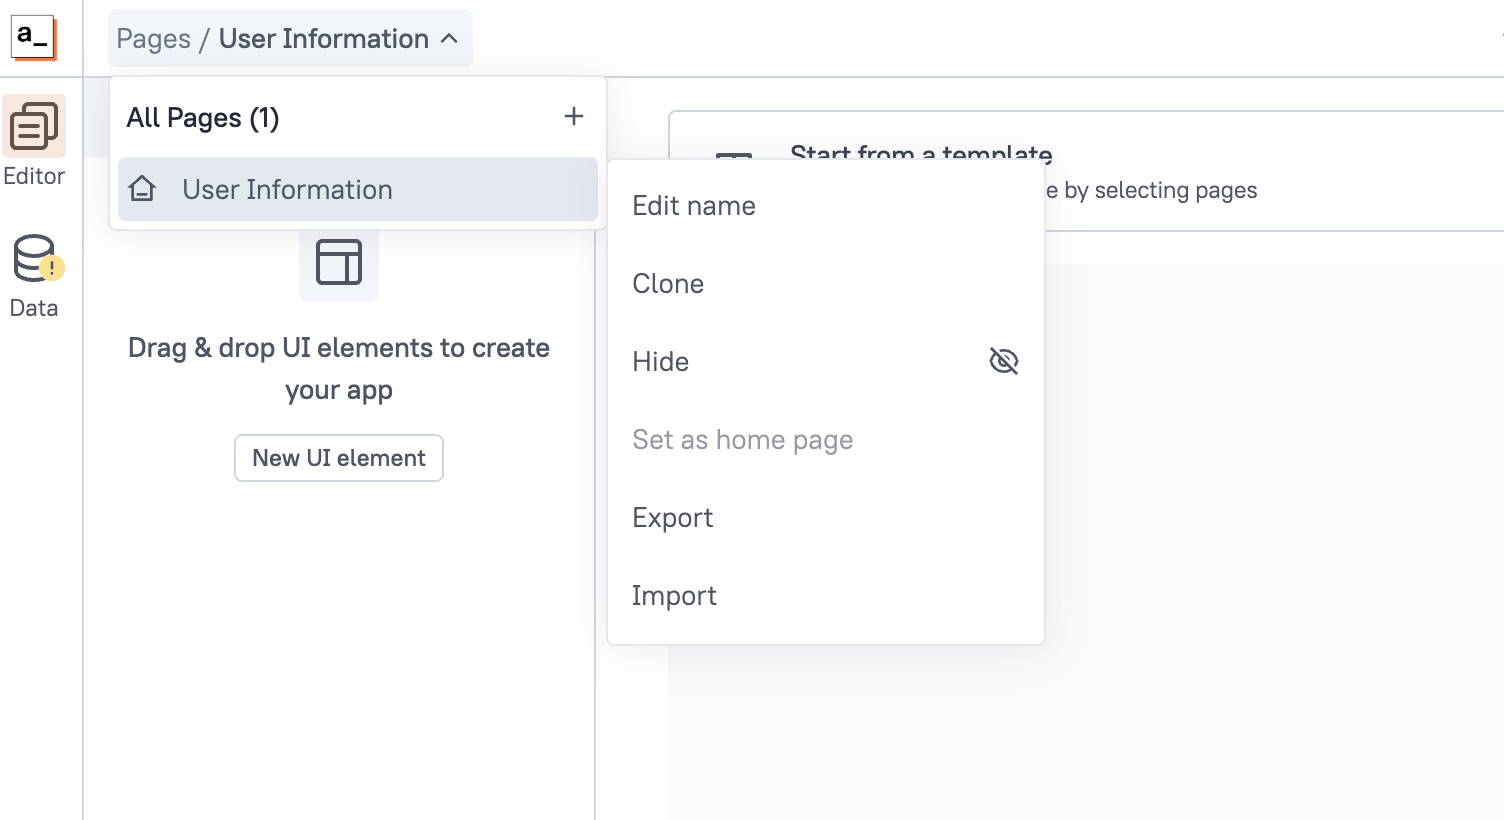This screenshot has height=820, width=1504.
Task: Select Import from the page menu
Action: coord(826,596)
